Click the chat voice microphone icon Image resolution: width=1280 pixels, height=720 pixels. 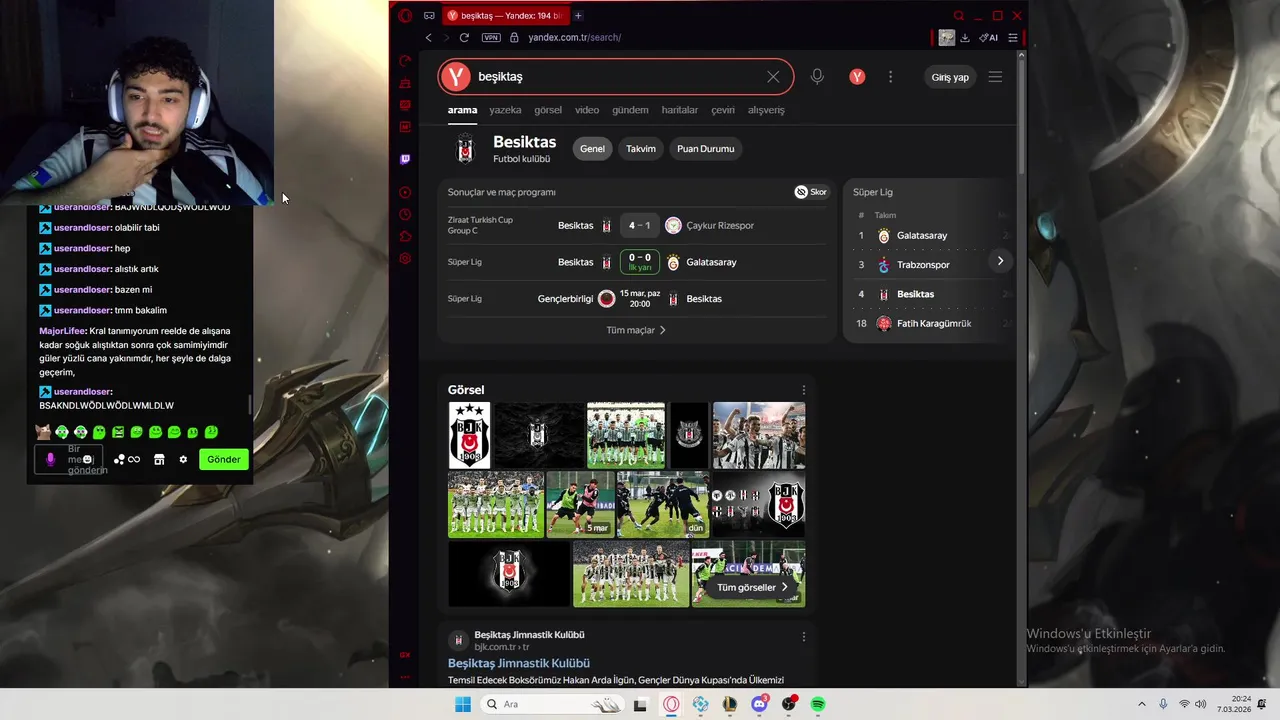coord(50,459)
